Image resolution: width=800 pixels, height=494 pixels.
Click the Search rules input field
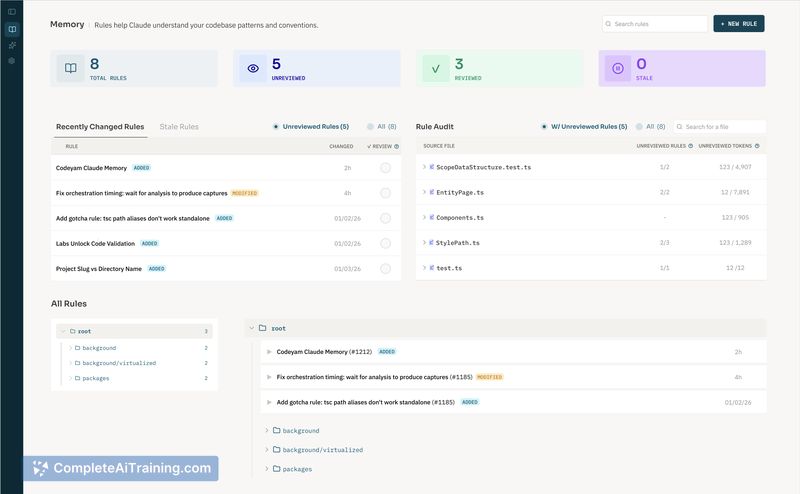tap(655, 24)
